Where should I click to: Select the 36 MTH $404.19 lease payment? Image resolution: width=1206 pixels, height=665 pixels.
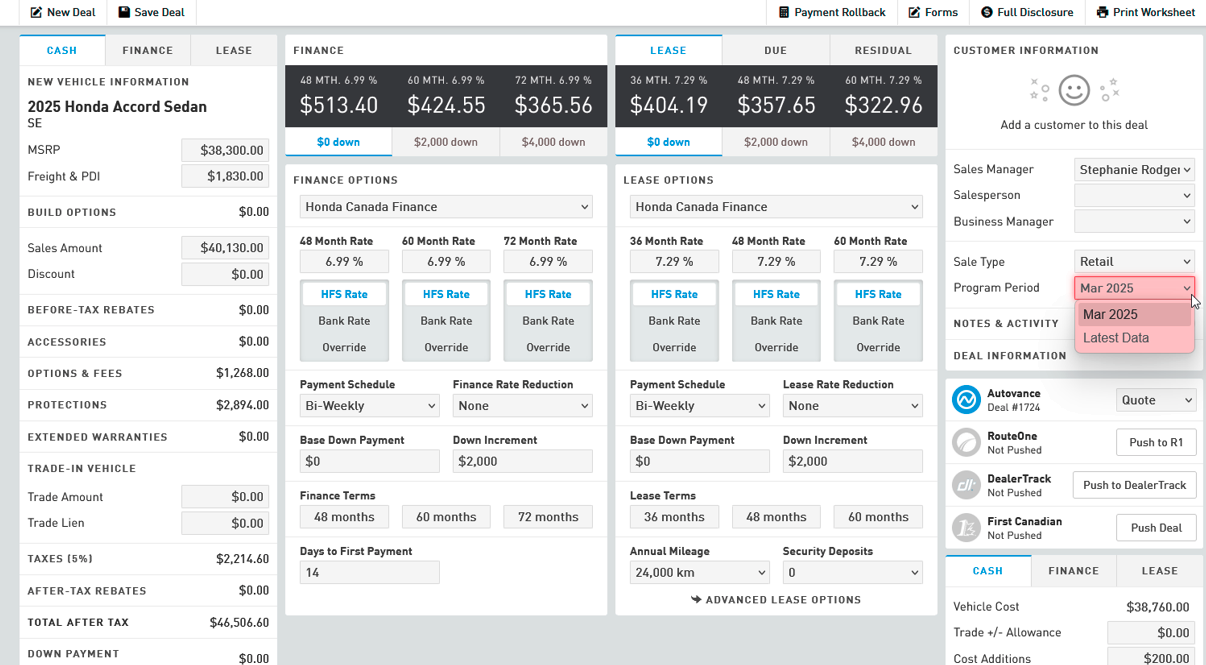click(x=669, y=96)
